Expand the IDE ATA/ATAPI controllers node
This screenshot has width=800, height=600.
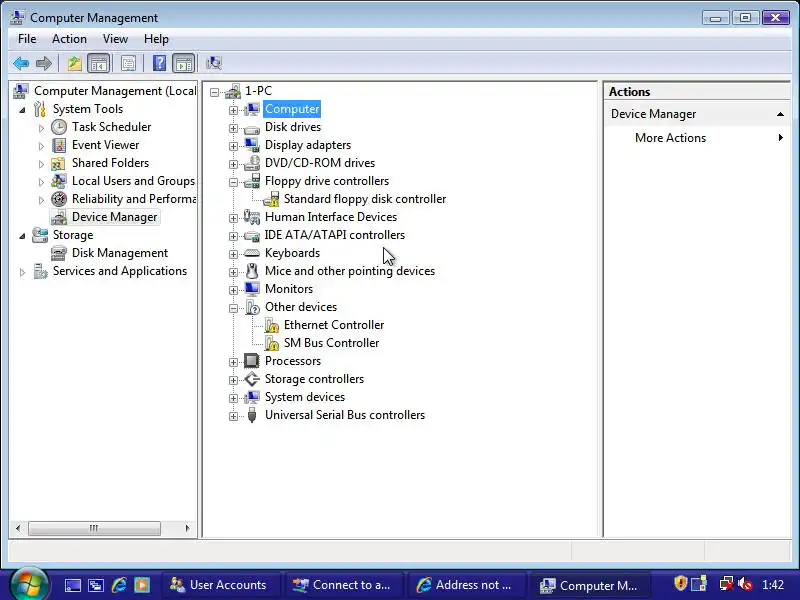pyautogui.click(x=233, y=236)
